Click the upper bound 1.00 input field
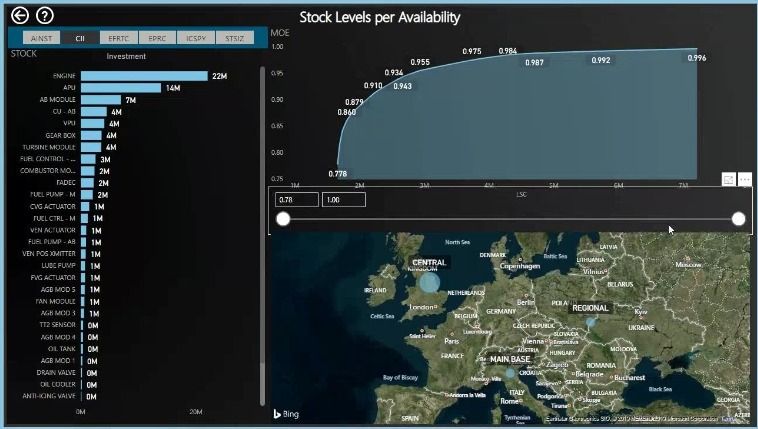 (344, 199)
